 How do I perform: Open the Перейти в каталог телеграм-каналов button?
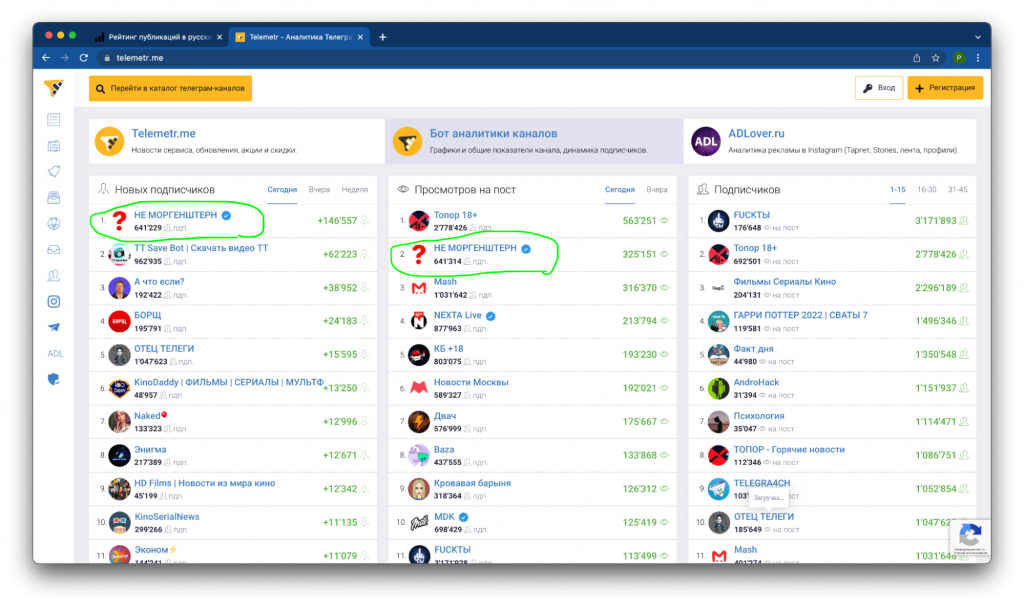click(170, 88)
